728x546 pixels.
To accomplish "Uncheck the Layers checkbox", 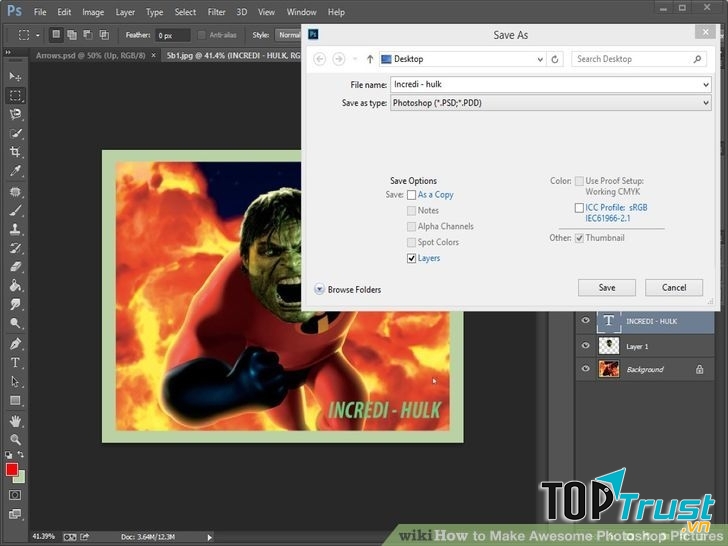I will coord(411,259).
